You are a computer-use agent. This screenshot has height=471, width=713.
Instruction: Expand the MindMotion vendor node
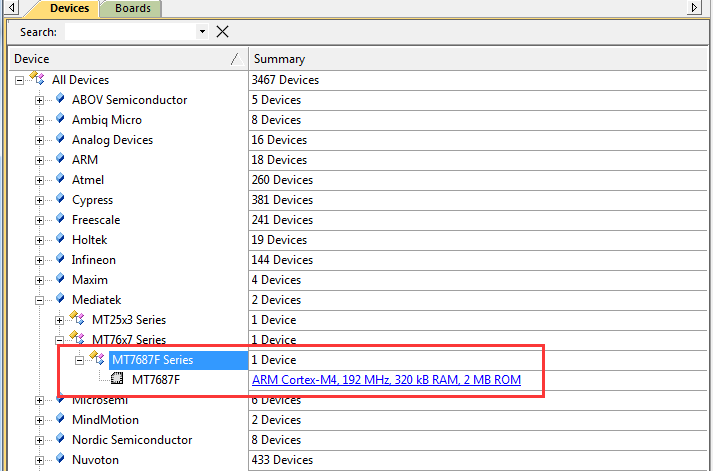pyautogui.click(x=40, y=421)
